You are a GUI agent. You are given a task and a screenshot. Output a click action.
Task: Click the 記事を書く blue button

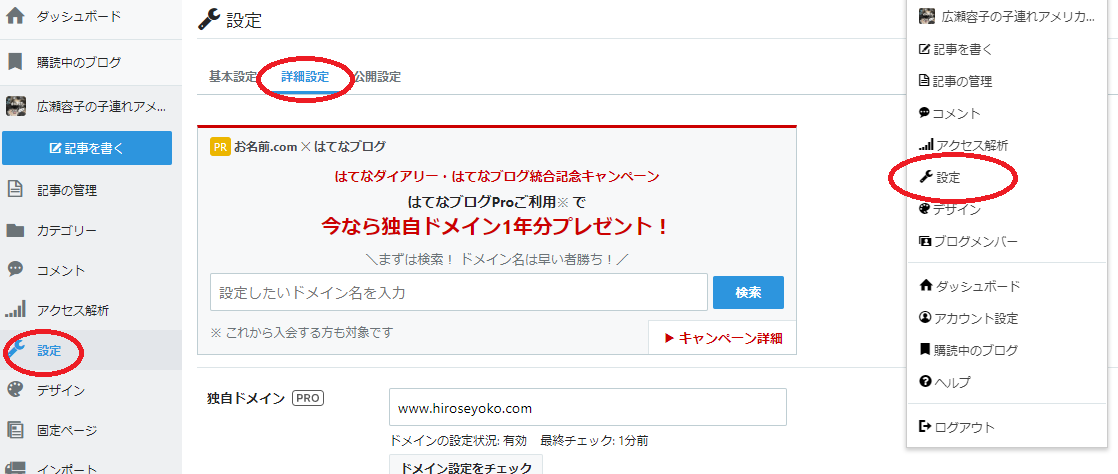pyautogui.click(x=87, y=148)
